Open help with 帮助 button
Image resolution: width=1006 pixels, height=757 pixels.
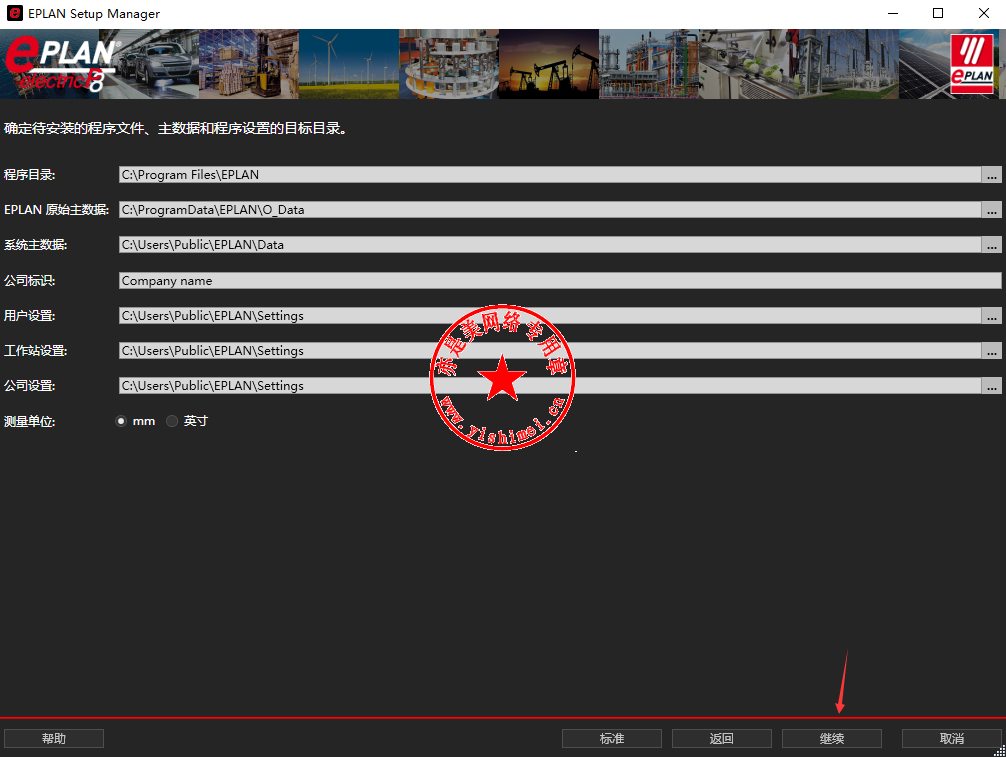click(x=54, y=738)
